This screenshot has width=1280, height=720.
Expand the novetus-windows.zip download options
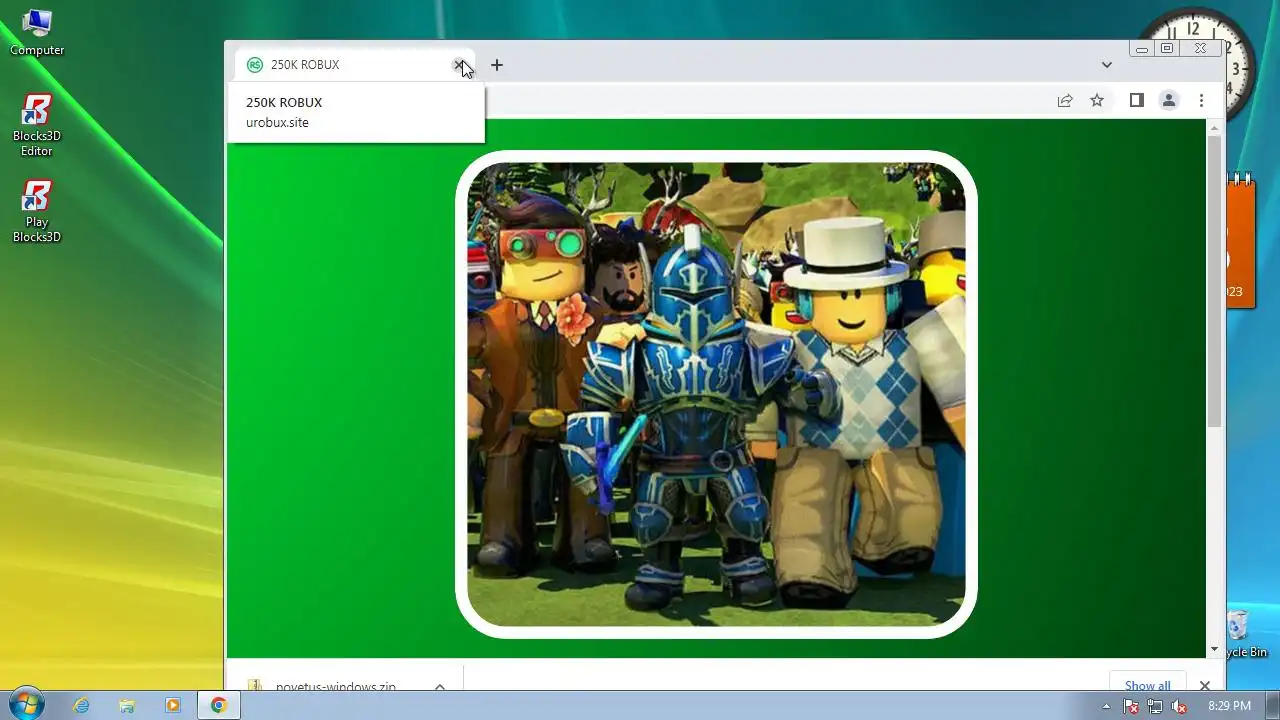click(439, 686)
